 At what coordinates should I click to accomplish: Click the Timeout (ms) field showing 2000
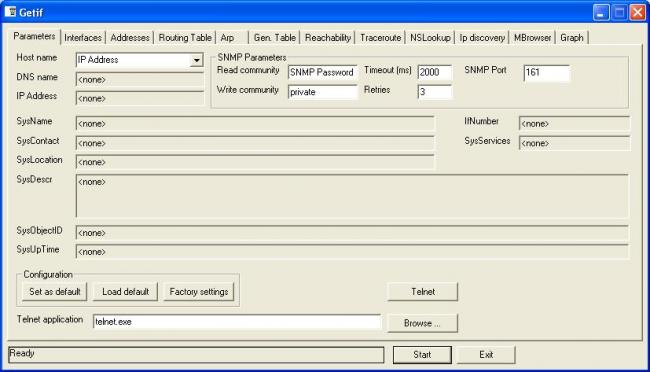pos(434,72)
